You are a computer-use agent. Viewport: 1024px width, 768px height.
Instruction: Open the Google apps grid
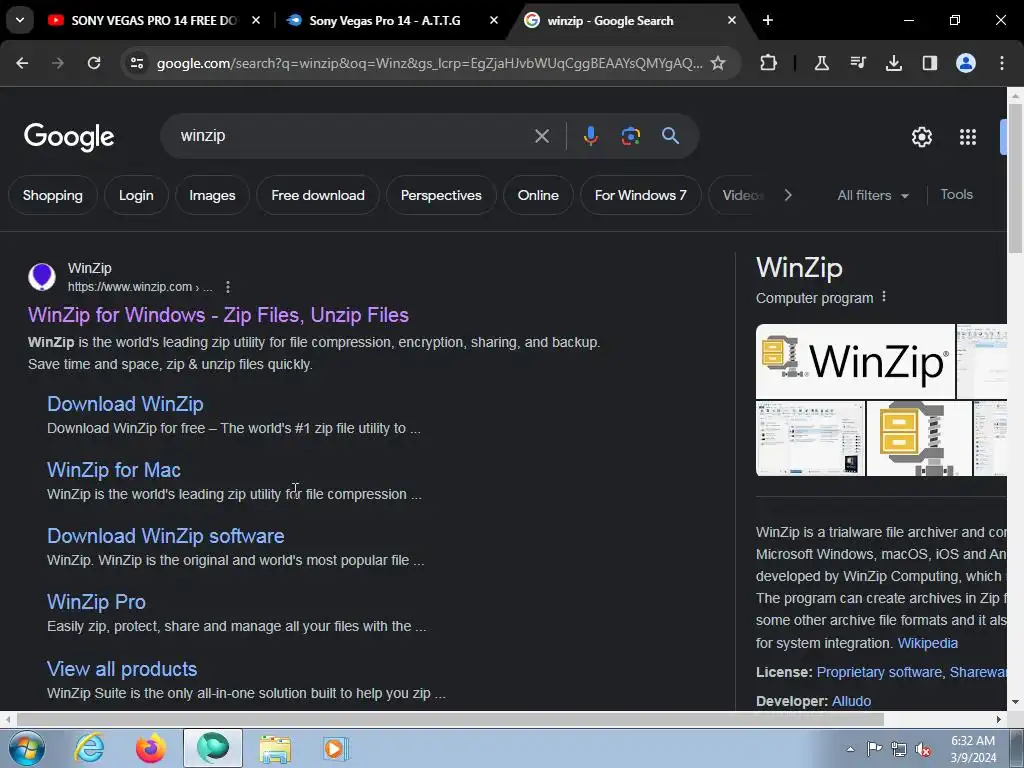click(968, 137)
